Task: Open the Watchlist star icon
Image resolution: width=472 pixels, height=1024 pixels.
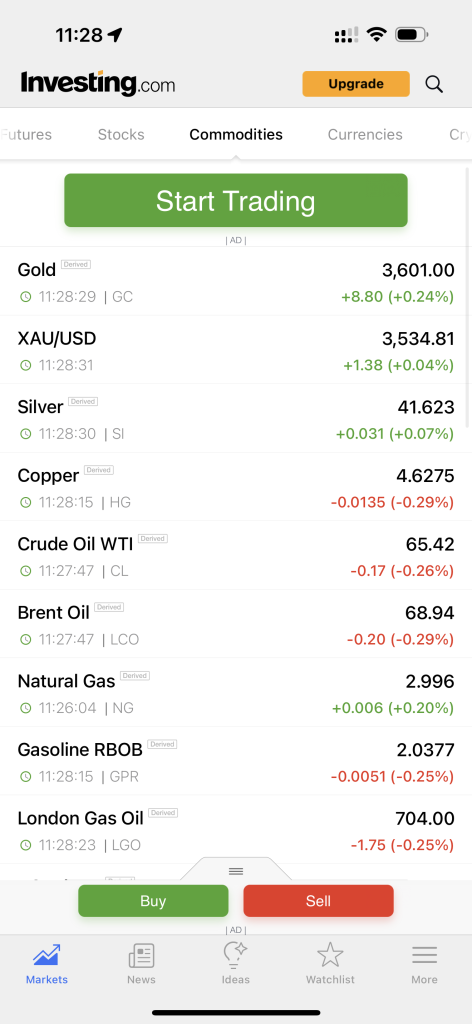Action: tap(330, 955)
